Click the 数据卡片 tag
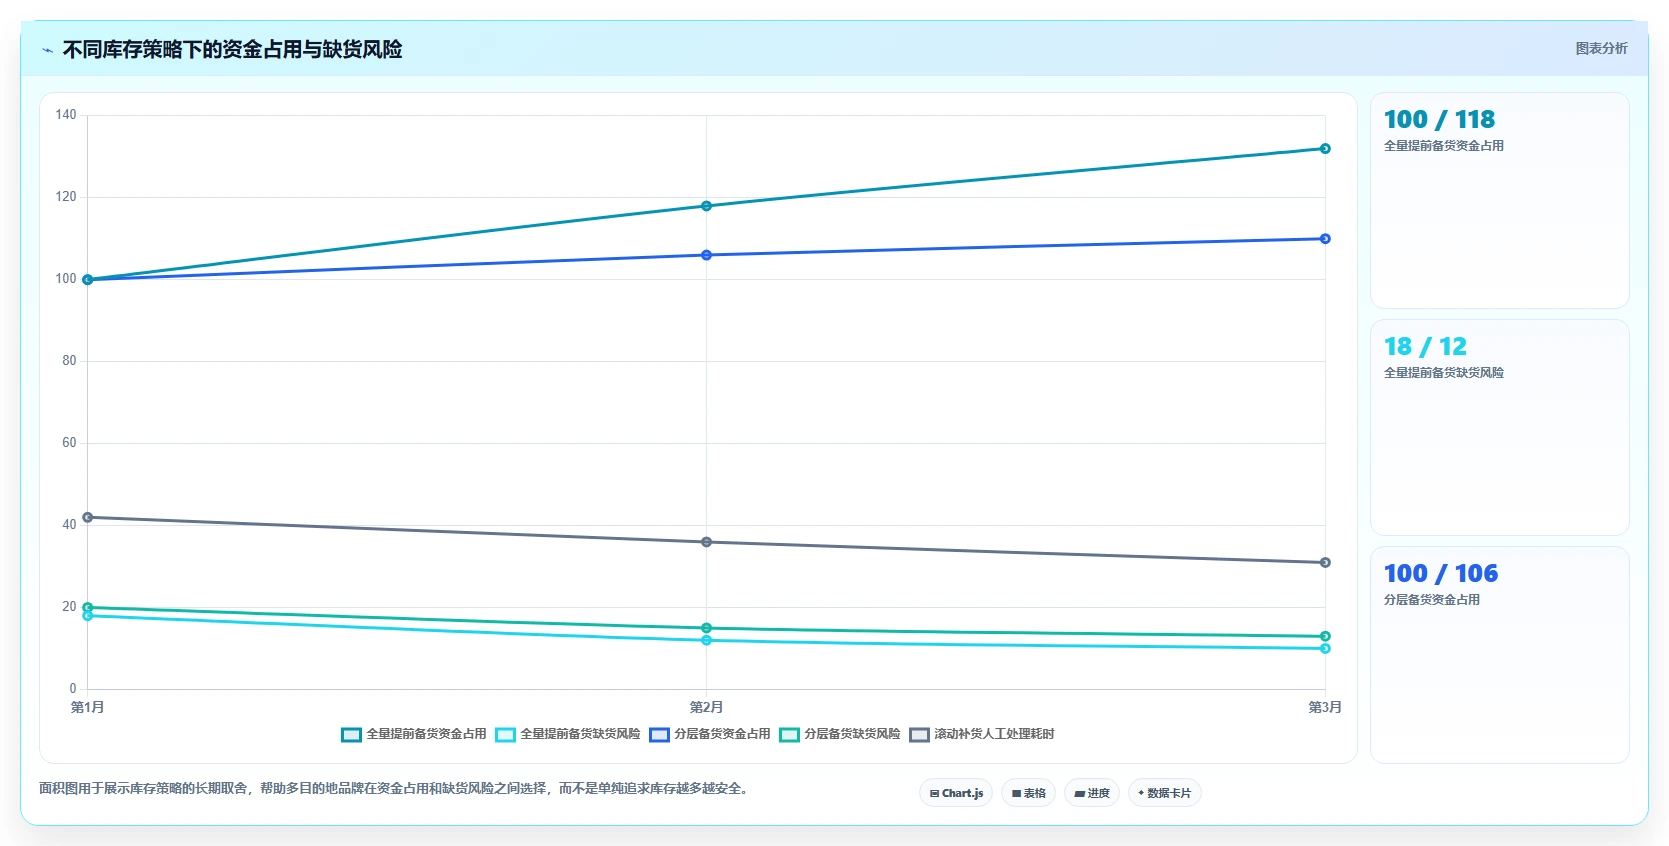Viewport: 1669px width, 846px height. 1164,793
